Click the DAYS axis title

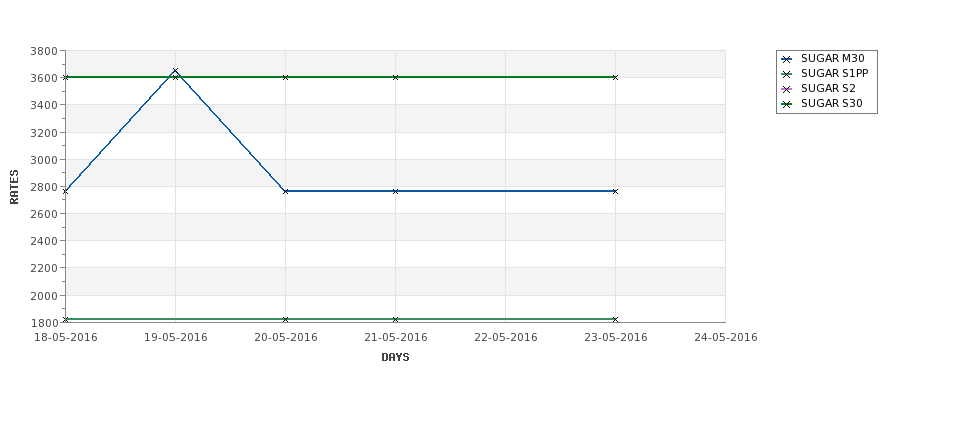395,358
